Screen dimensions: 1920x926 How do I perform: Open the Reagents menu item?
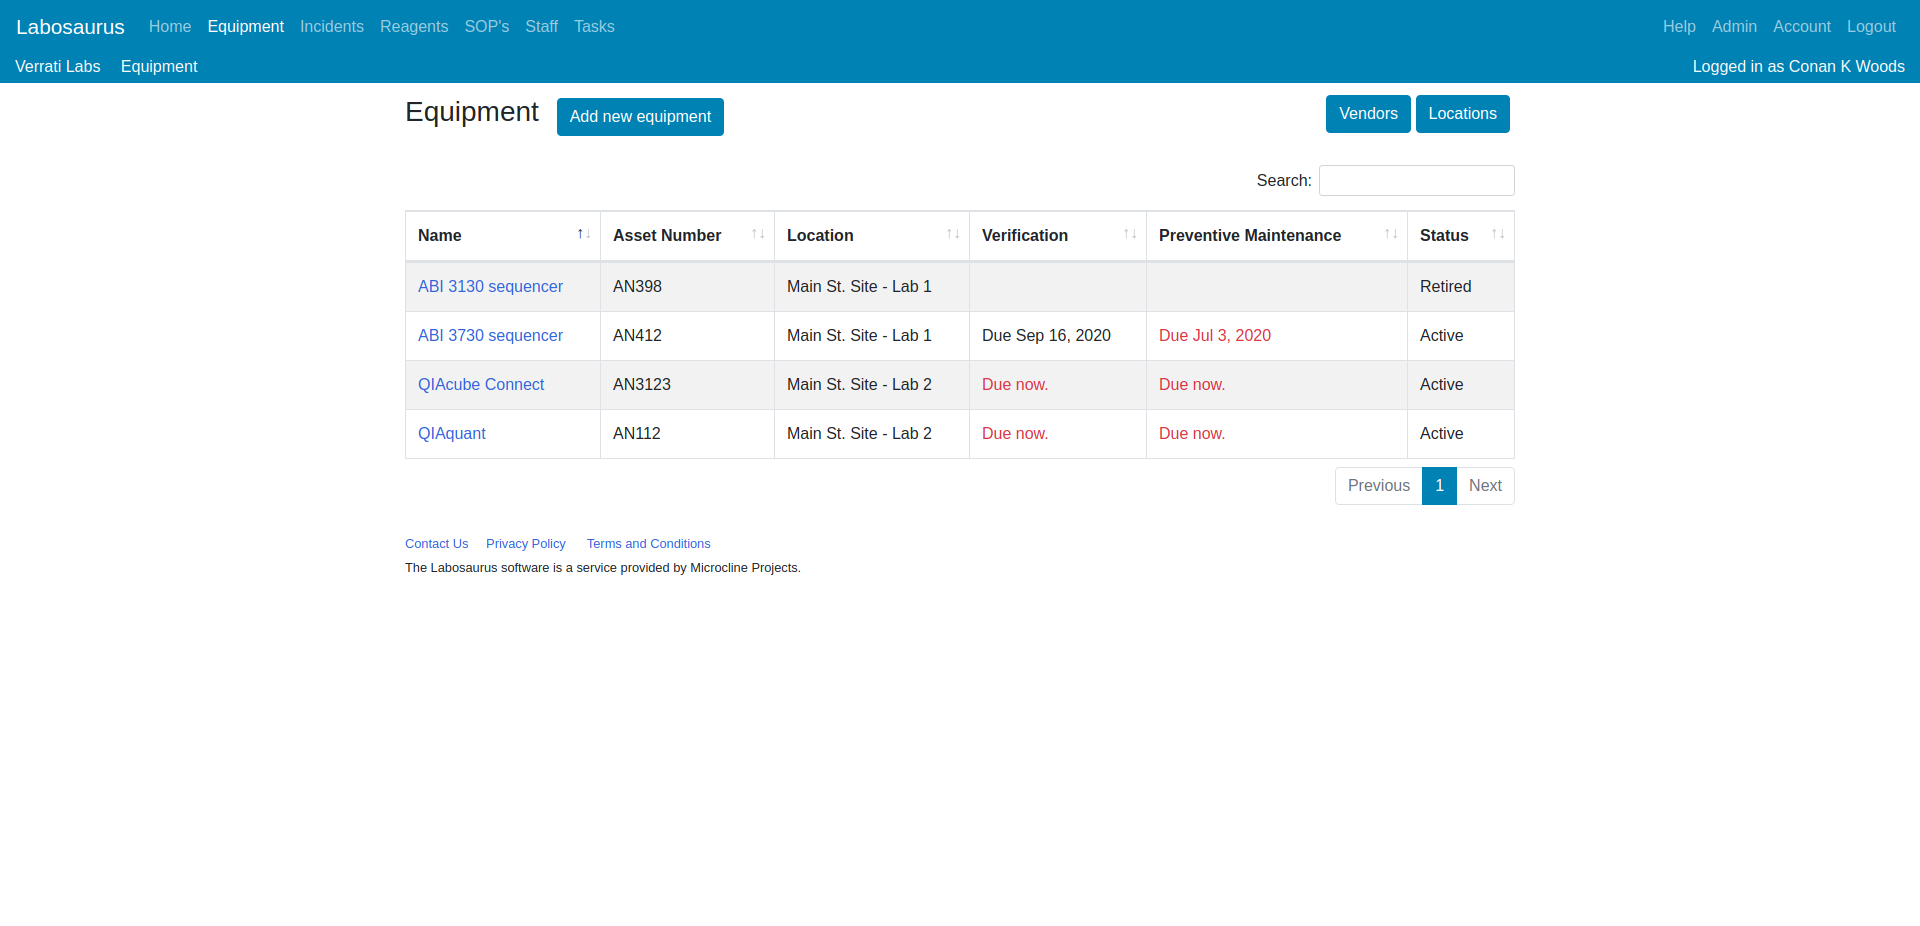414,27
